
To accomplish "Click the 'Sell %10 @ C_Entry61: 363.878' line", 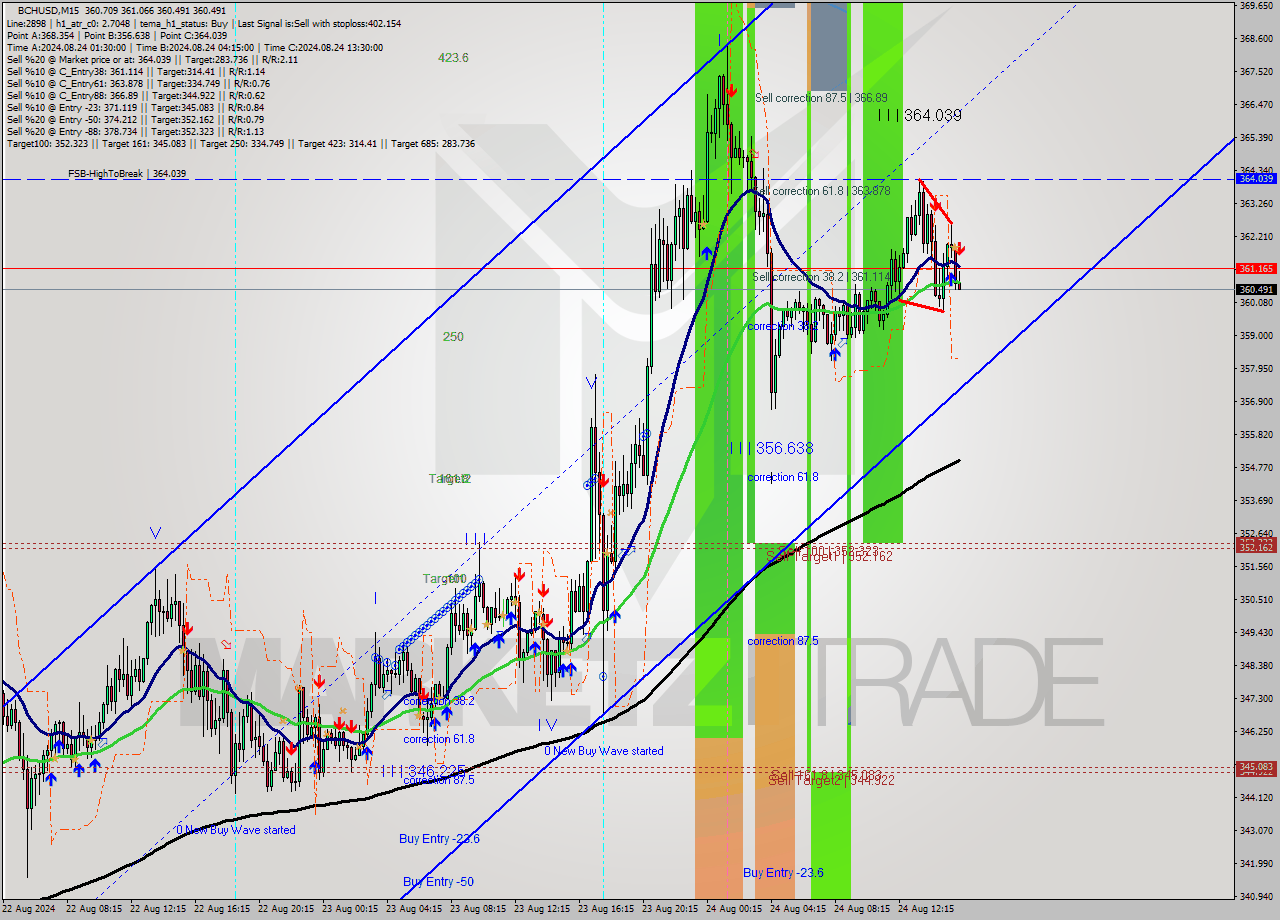I will pos(138,83).
